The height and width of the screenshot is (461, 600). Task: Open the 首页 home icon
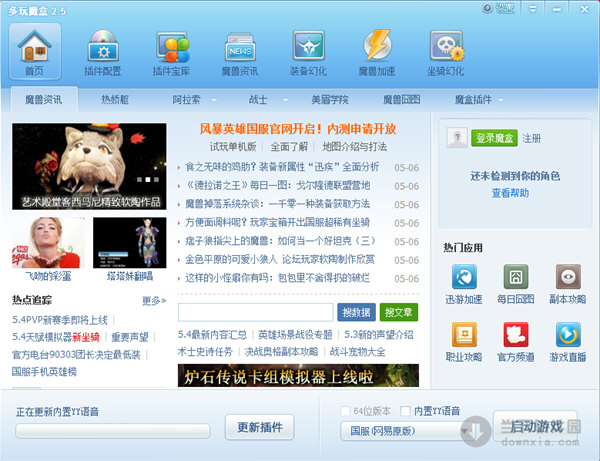(x=34, y=51)
